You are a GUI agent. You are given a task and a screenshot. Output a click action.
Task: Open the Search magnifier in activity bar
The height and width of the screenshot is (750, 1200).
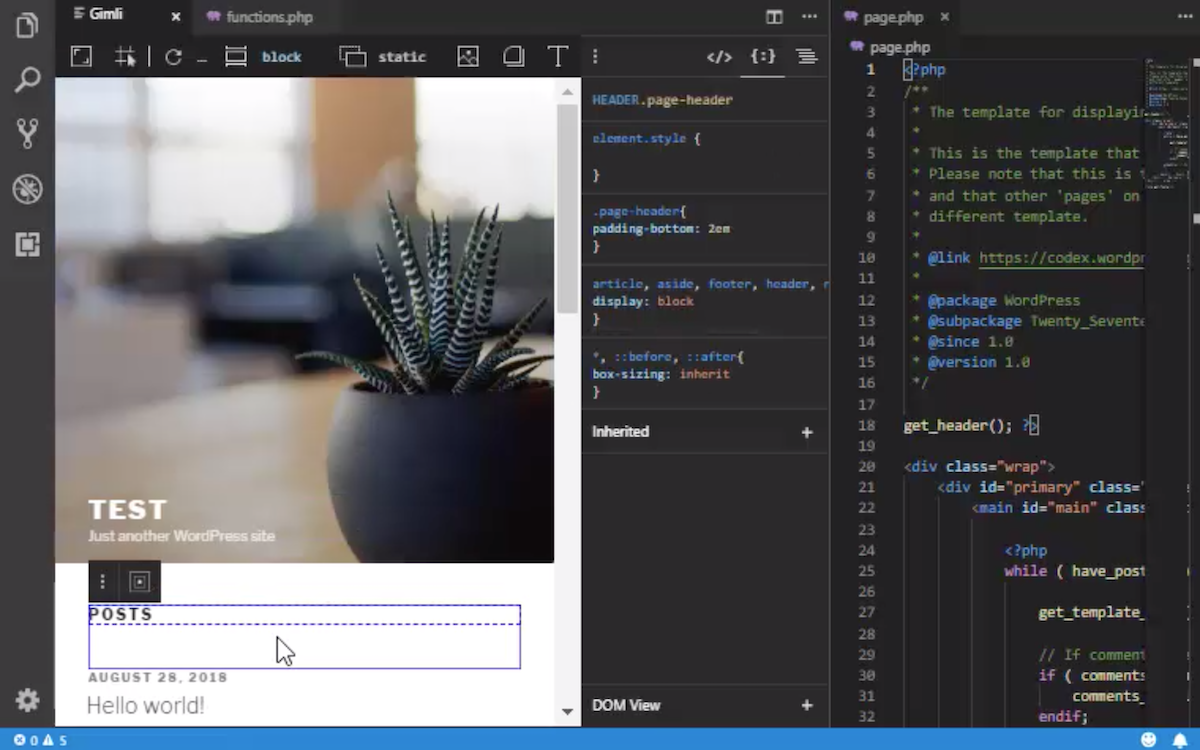coord(27,80)
